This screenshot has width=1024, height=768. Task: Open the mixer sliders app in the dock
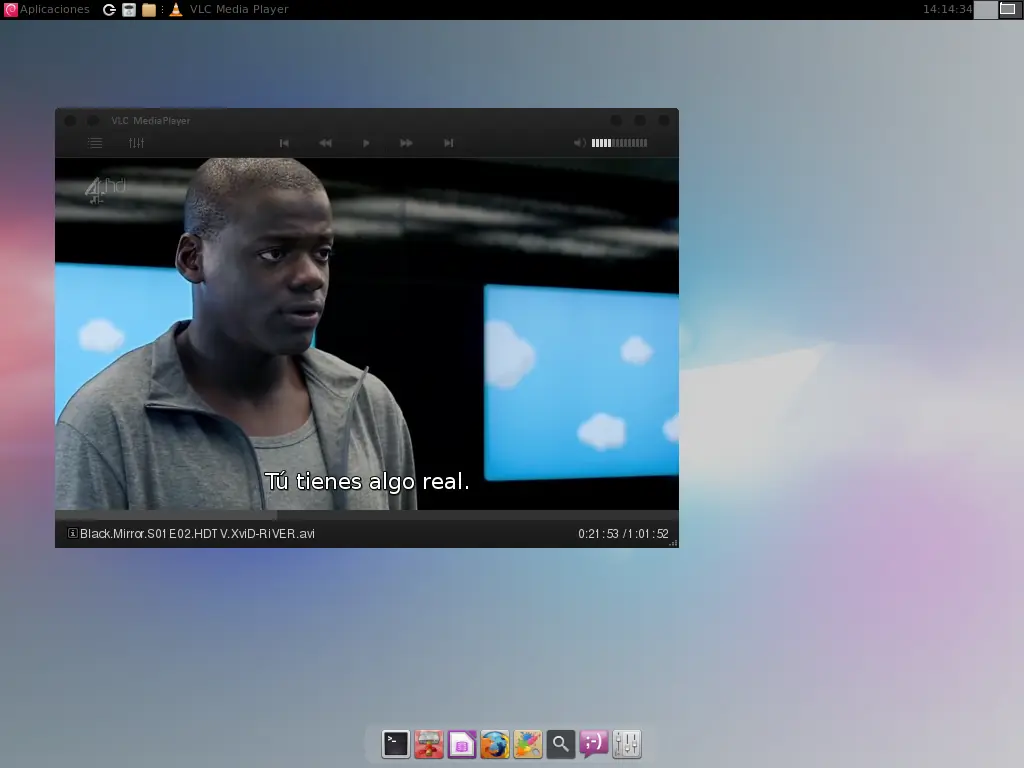pyautogui.click(x=627, y=744)
